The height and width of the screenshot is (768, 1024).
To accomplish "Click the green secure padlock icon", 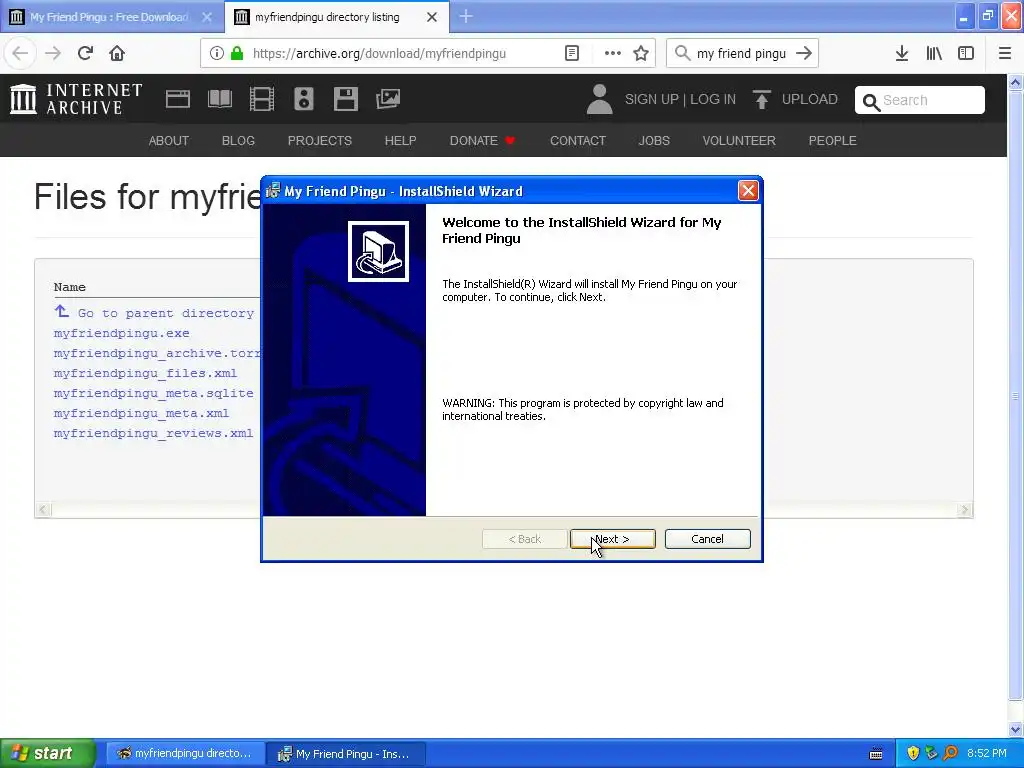I will [237, 53].
